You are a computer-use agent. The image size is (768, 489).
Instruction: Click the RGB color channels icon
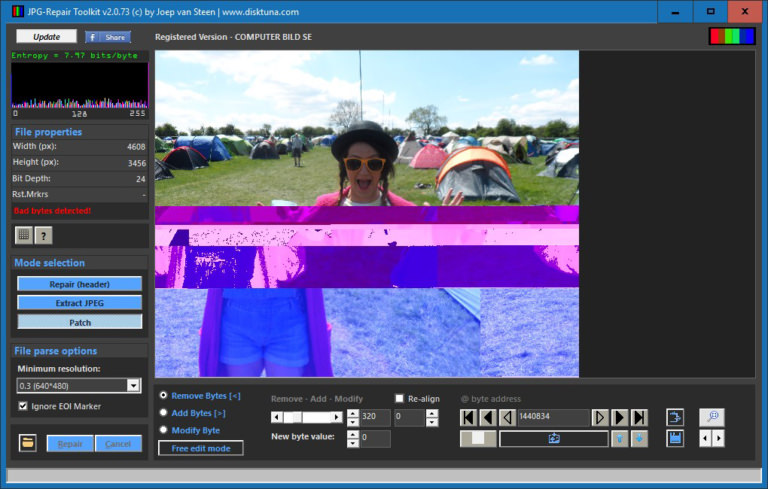click(732, 37)
